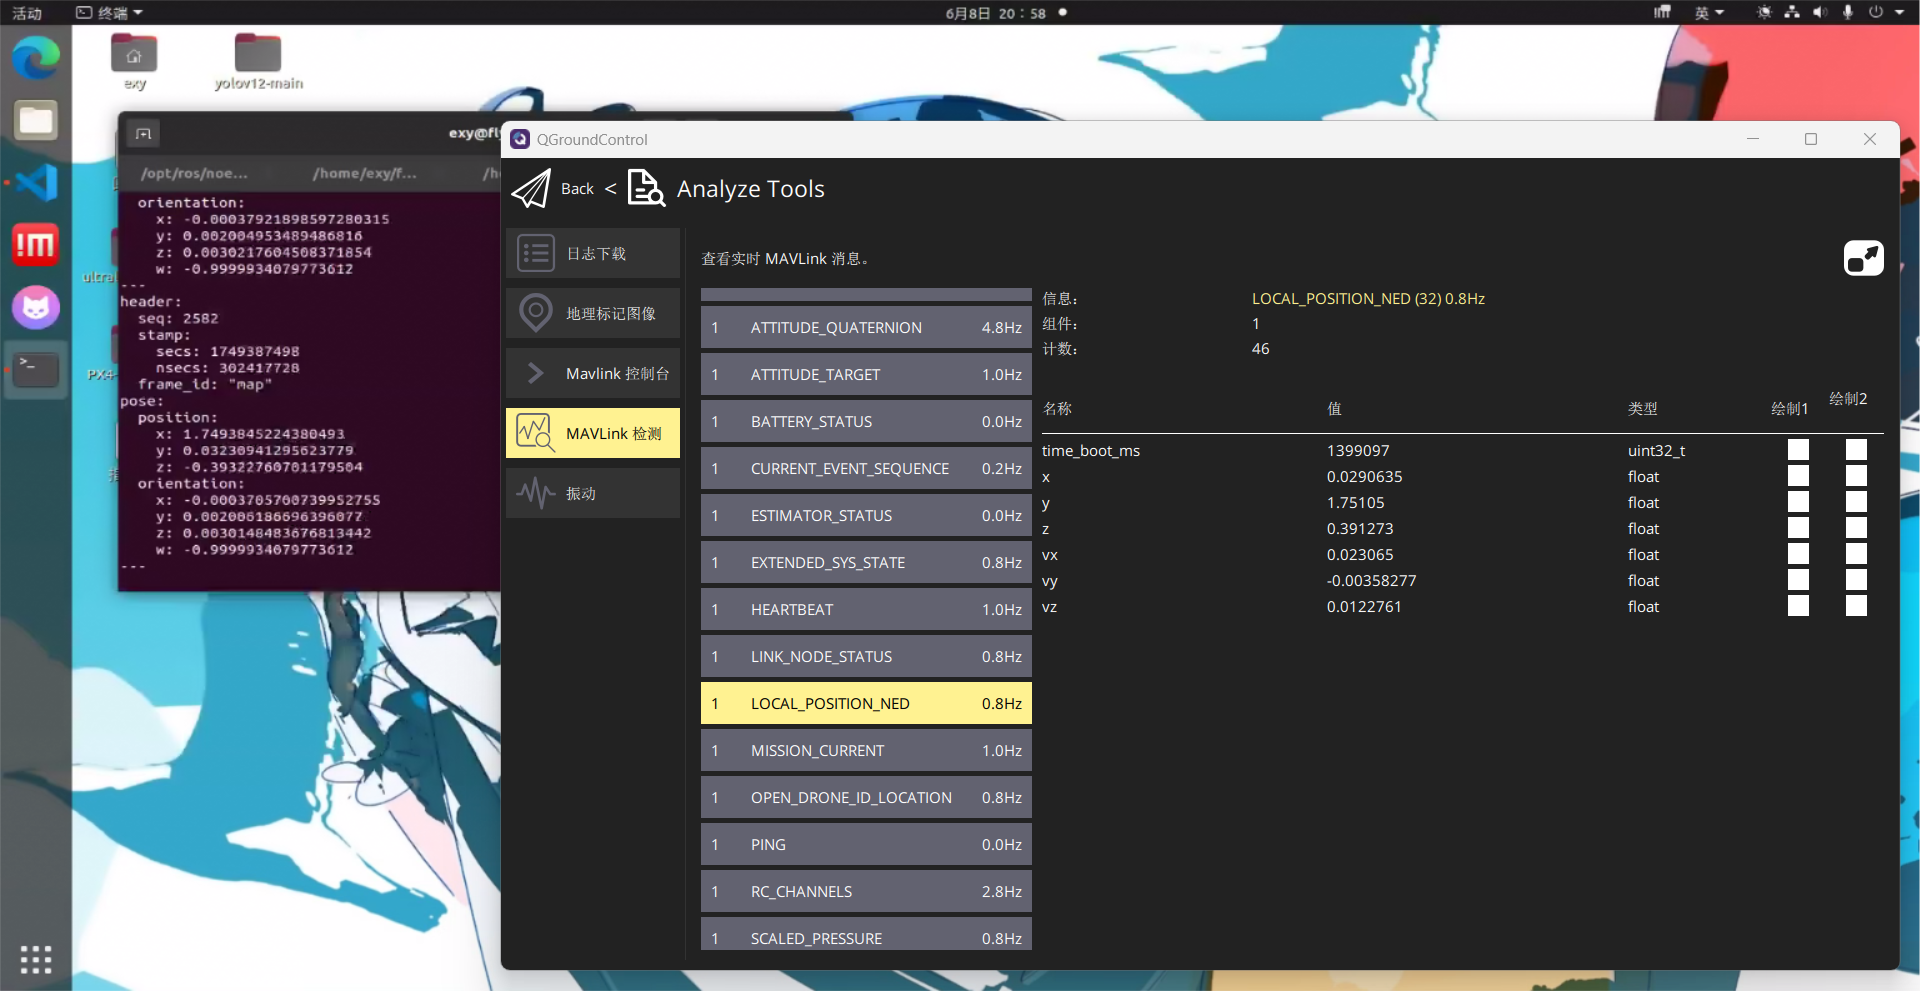The image size is (1920, 991).
Task: Click the Back label in QGroundControl
Action: (x=577, y=188)
